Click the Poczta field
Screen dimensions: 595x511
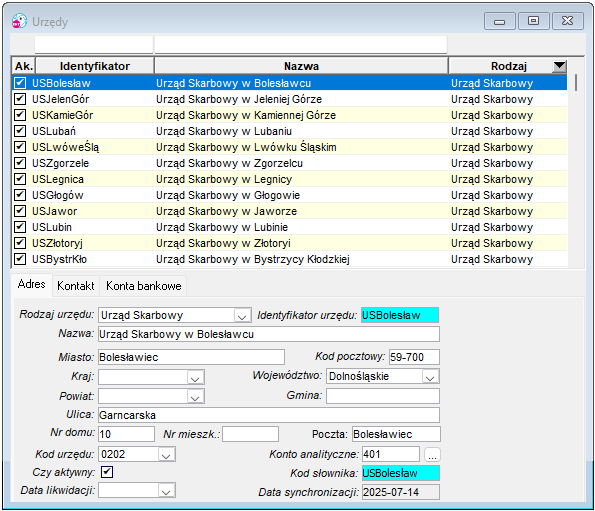(396, 434)
